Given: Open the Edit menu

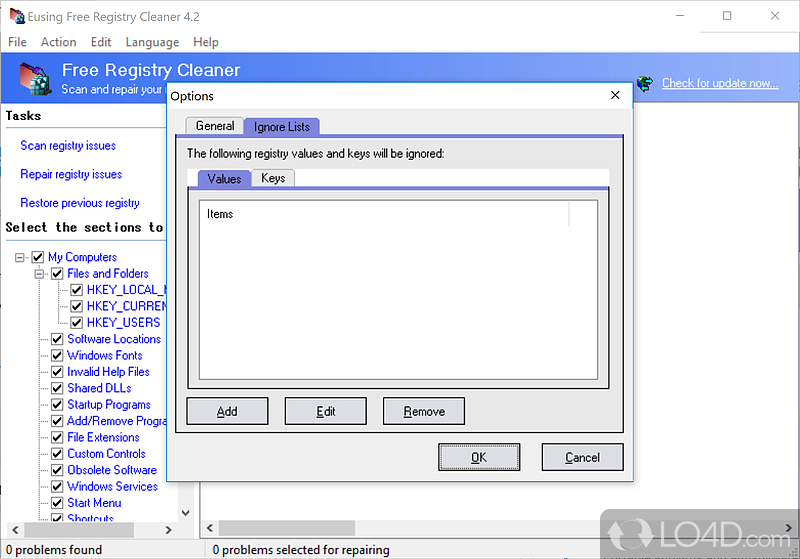Looking at the screenshot, I should (x=101, y=42).
